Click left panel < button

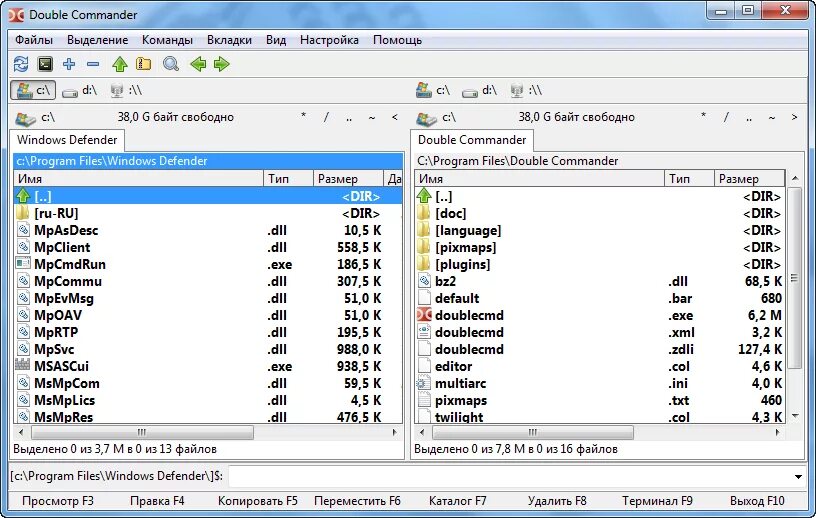tap(394, 117)
